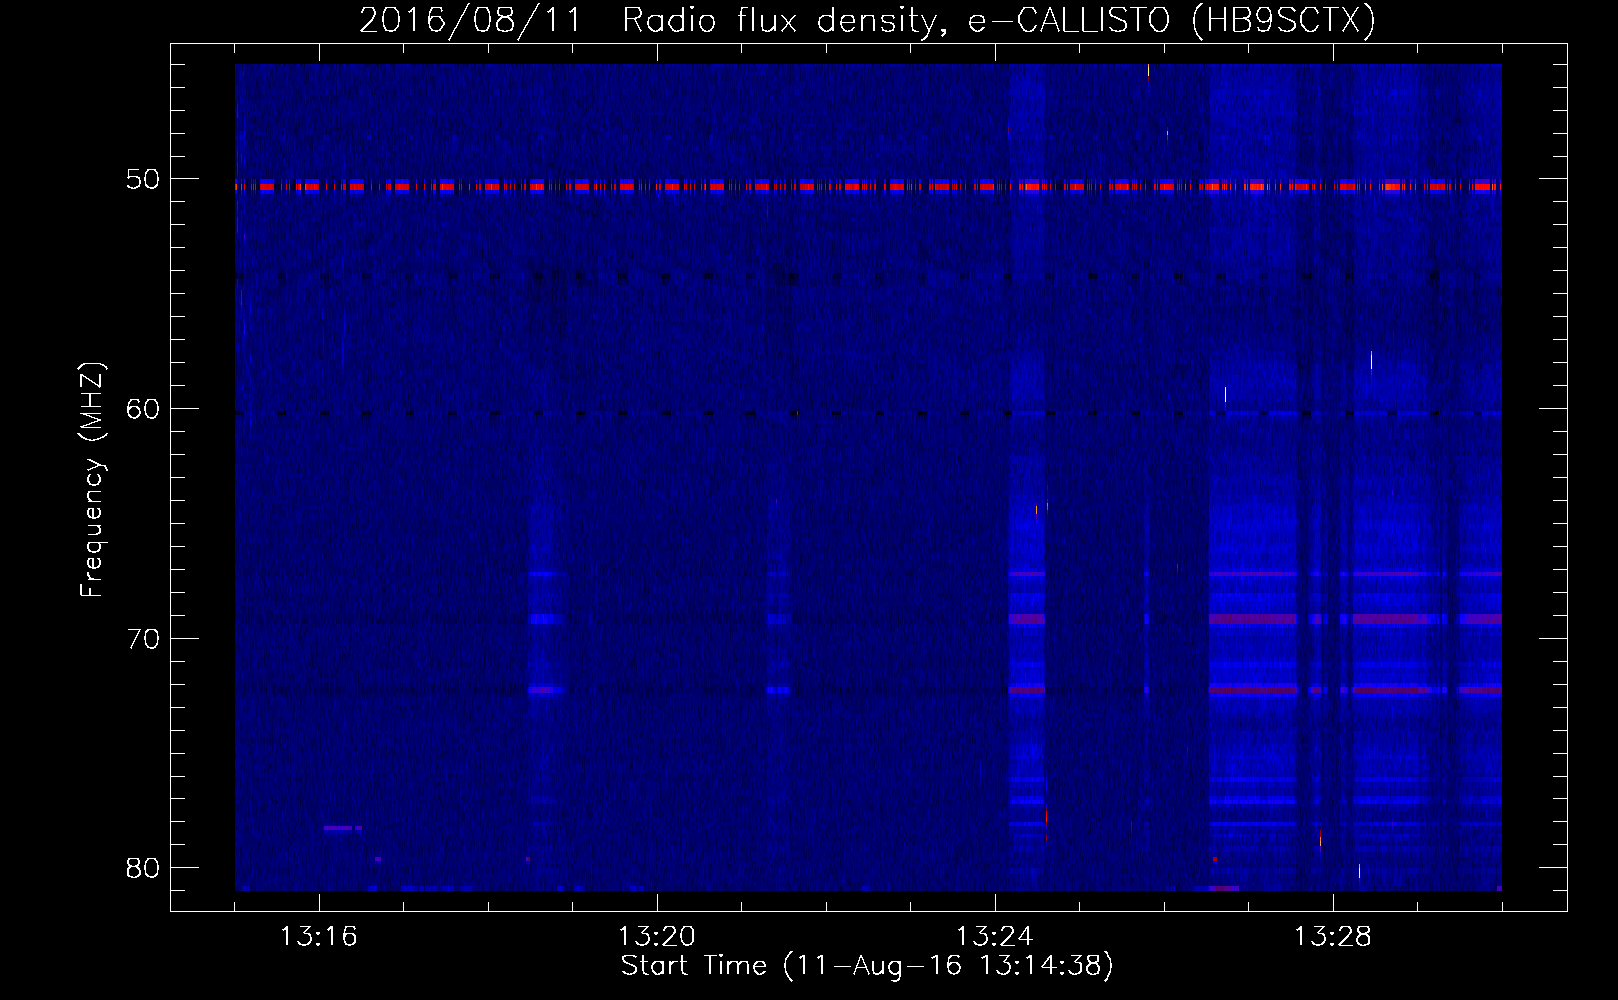Image resolution: width=1618 pixels, height=1000 pixels.
Task: Select the 13:20 time tick label
Action: 657,937
